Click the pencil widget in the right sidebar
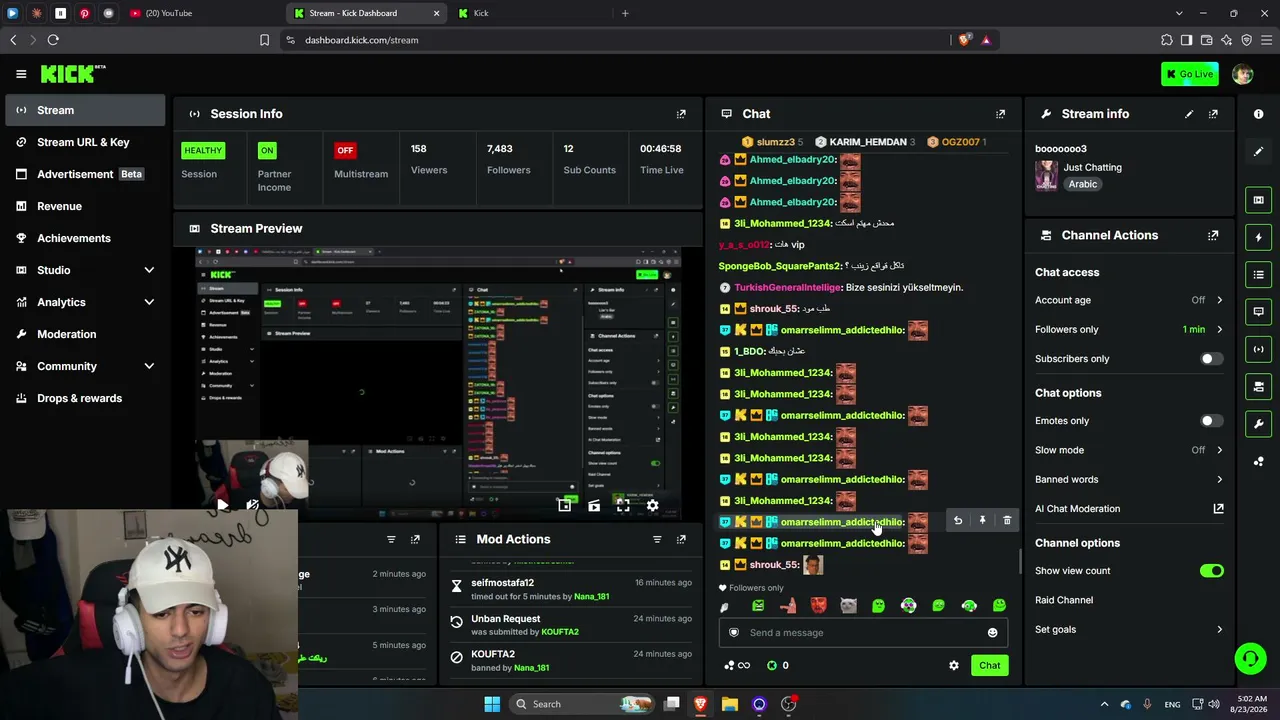Screen dimensions: 1280x720 click(1258, 151)
